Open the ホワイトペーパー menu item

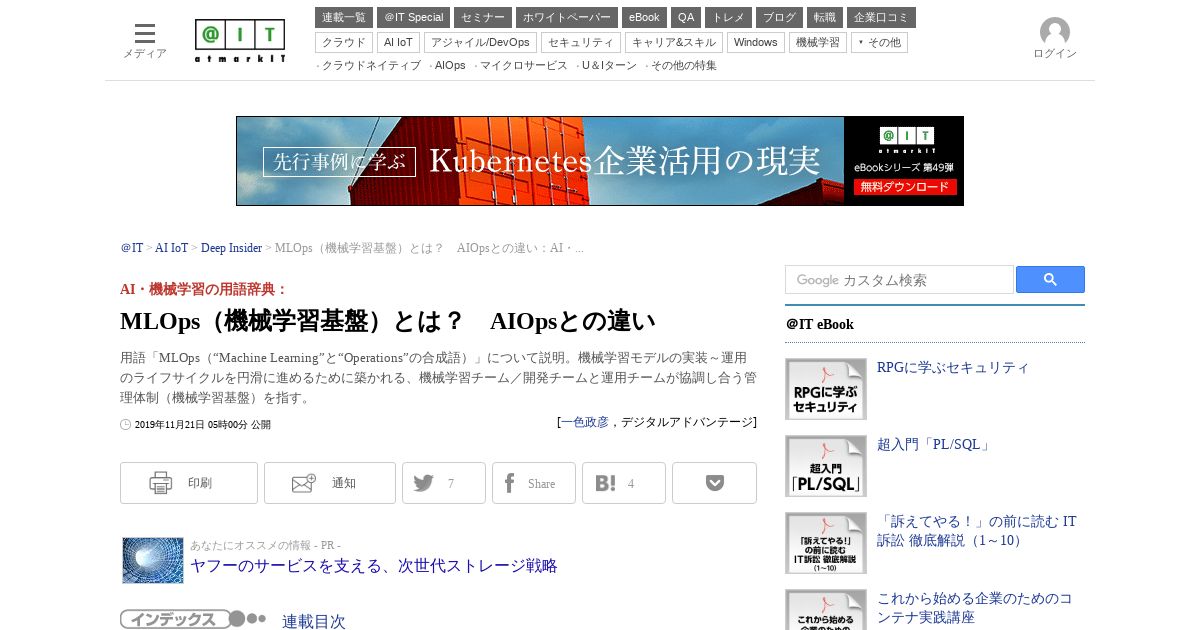[567, 17]
